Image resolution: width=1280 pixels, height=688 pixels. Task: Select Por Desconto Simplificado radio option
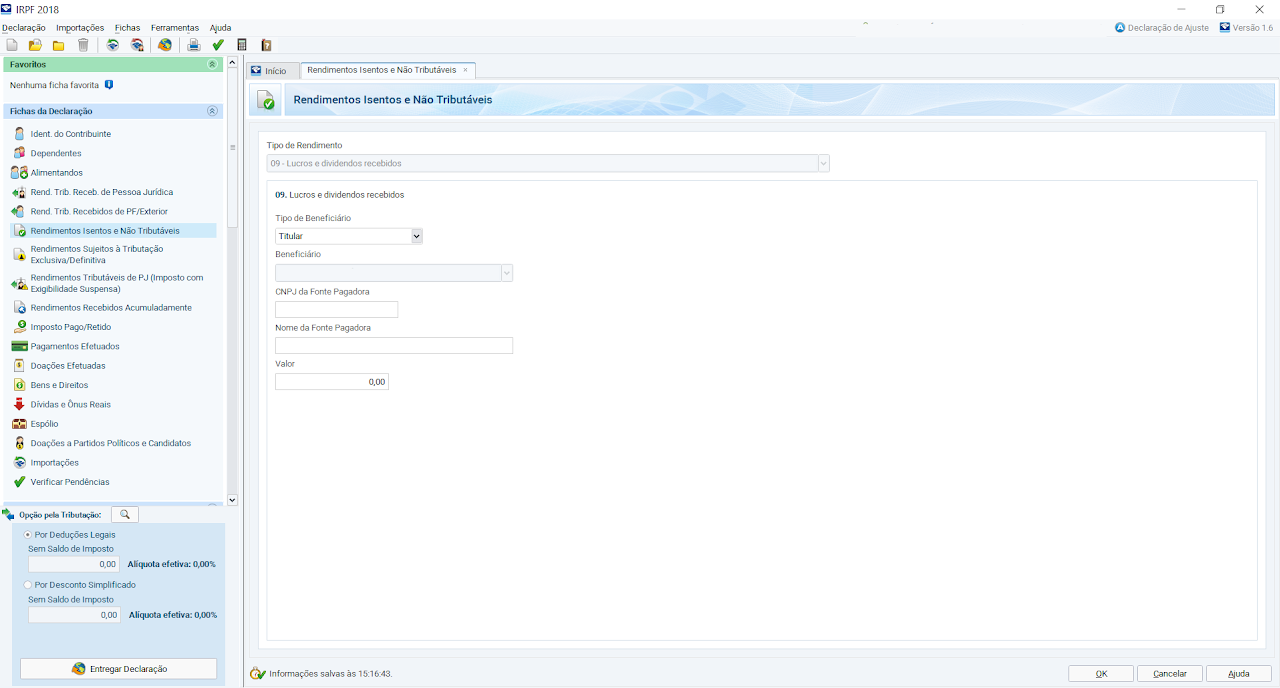[28, 585]
